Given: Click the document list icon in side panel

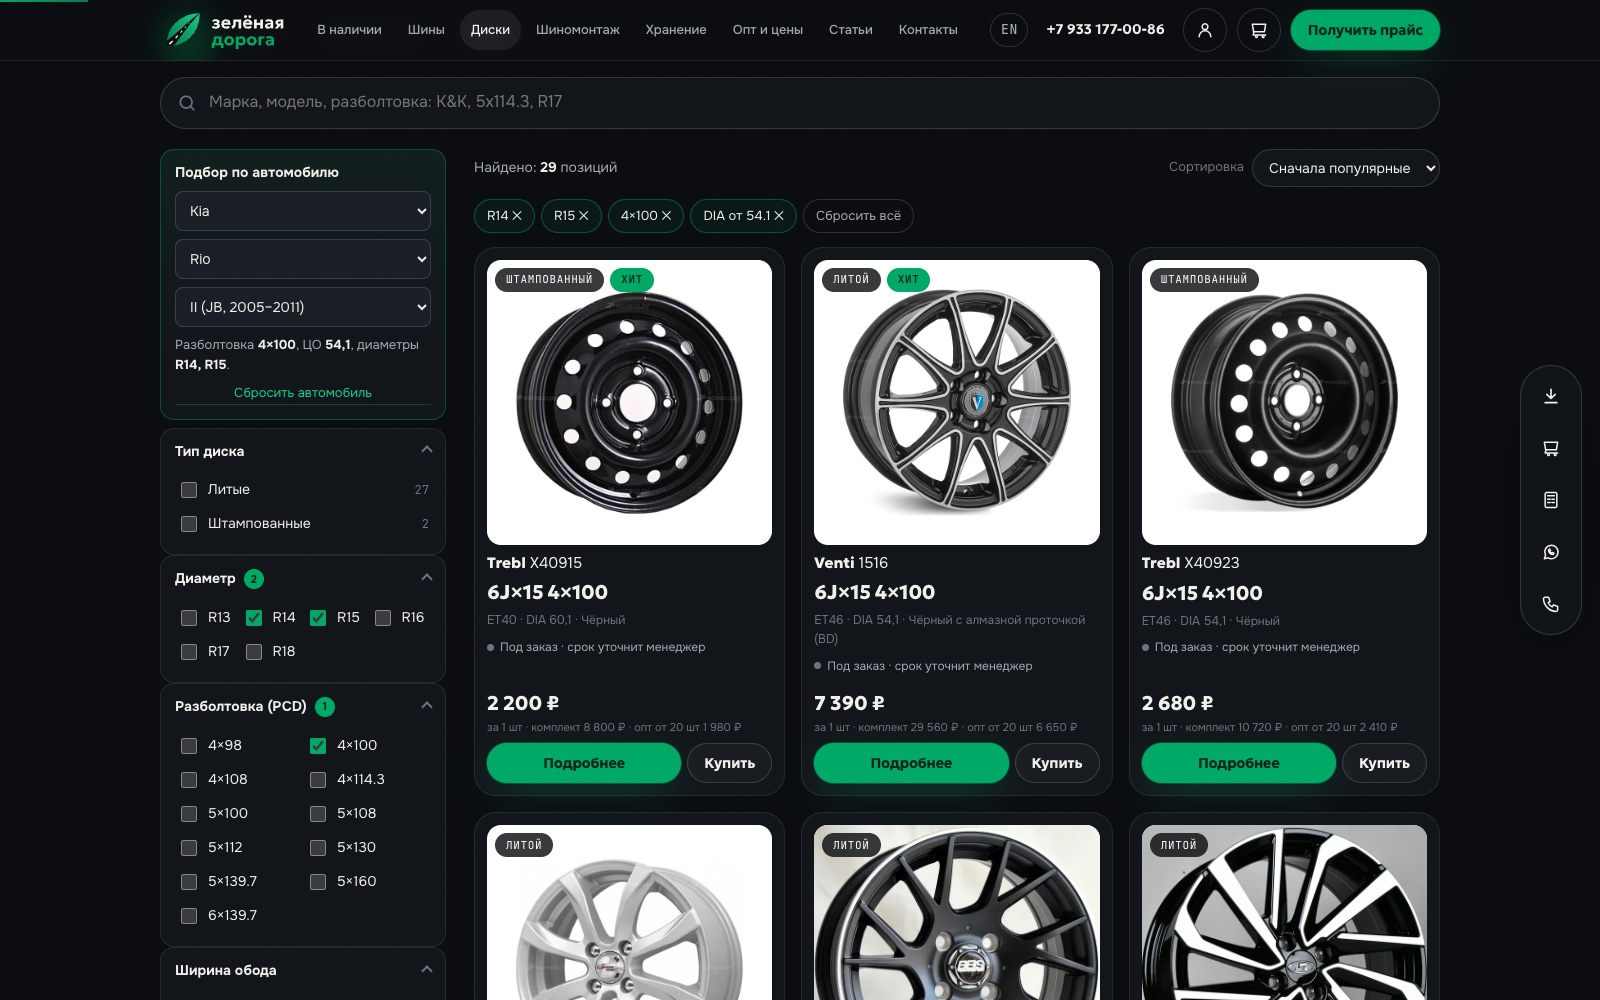Looking at the screenshot, I should [x=1550, y=500].
